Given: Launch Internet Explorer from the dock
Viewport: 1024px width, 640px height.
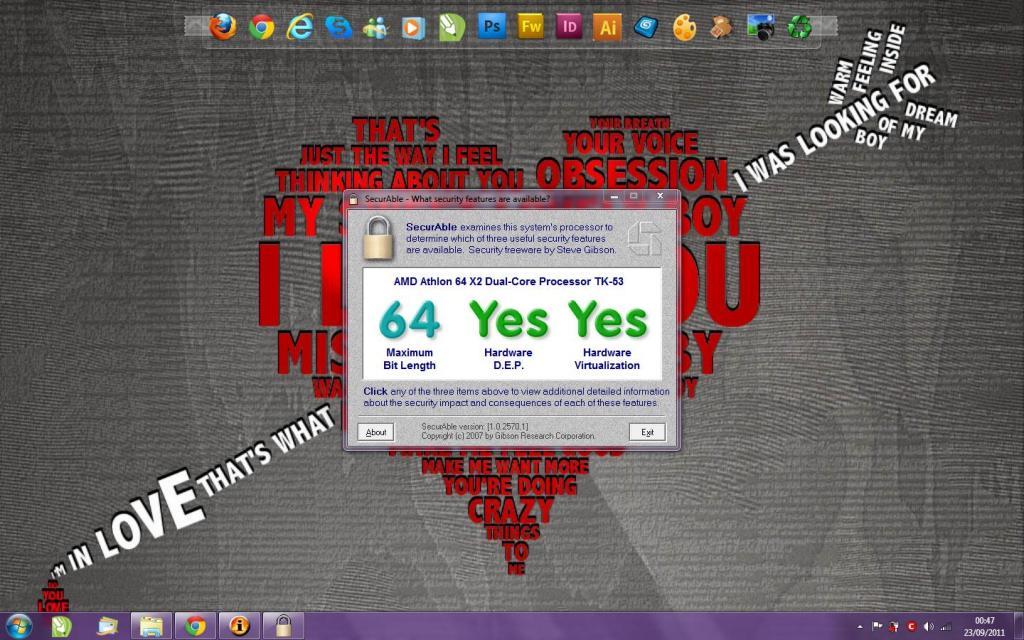Looking at the screenshot, I should (300, 27).
